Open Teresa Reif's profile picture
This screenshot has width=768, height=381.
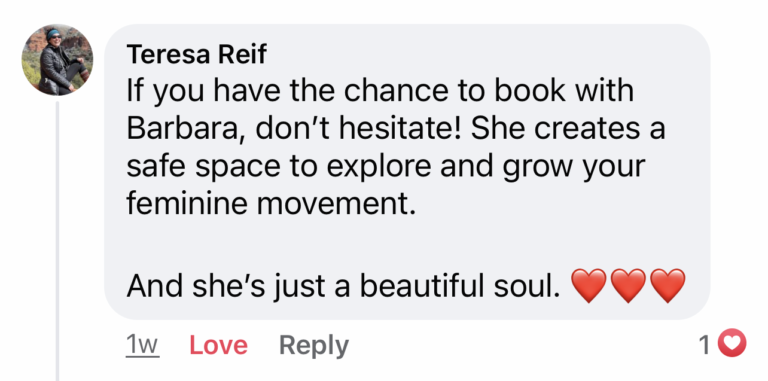coord(57,60)
